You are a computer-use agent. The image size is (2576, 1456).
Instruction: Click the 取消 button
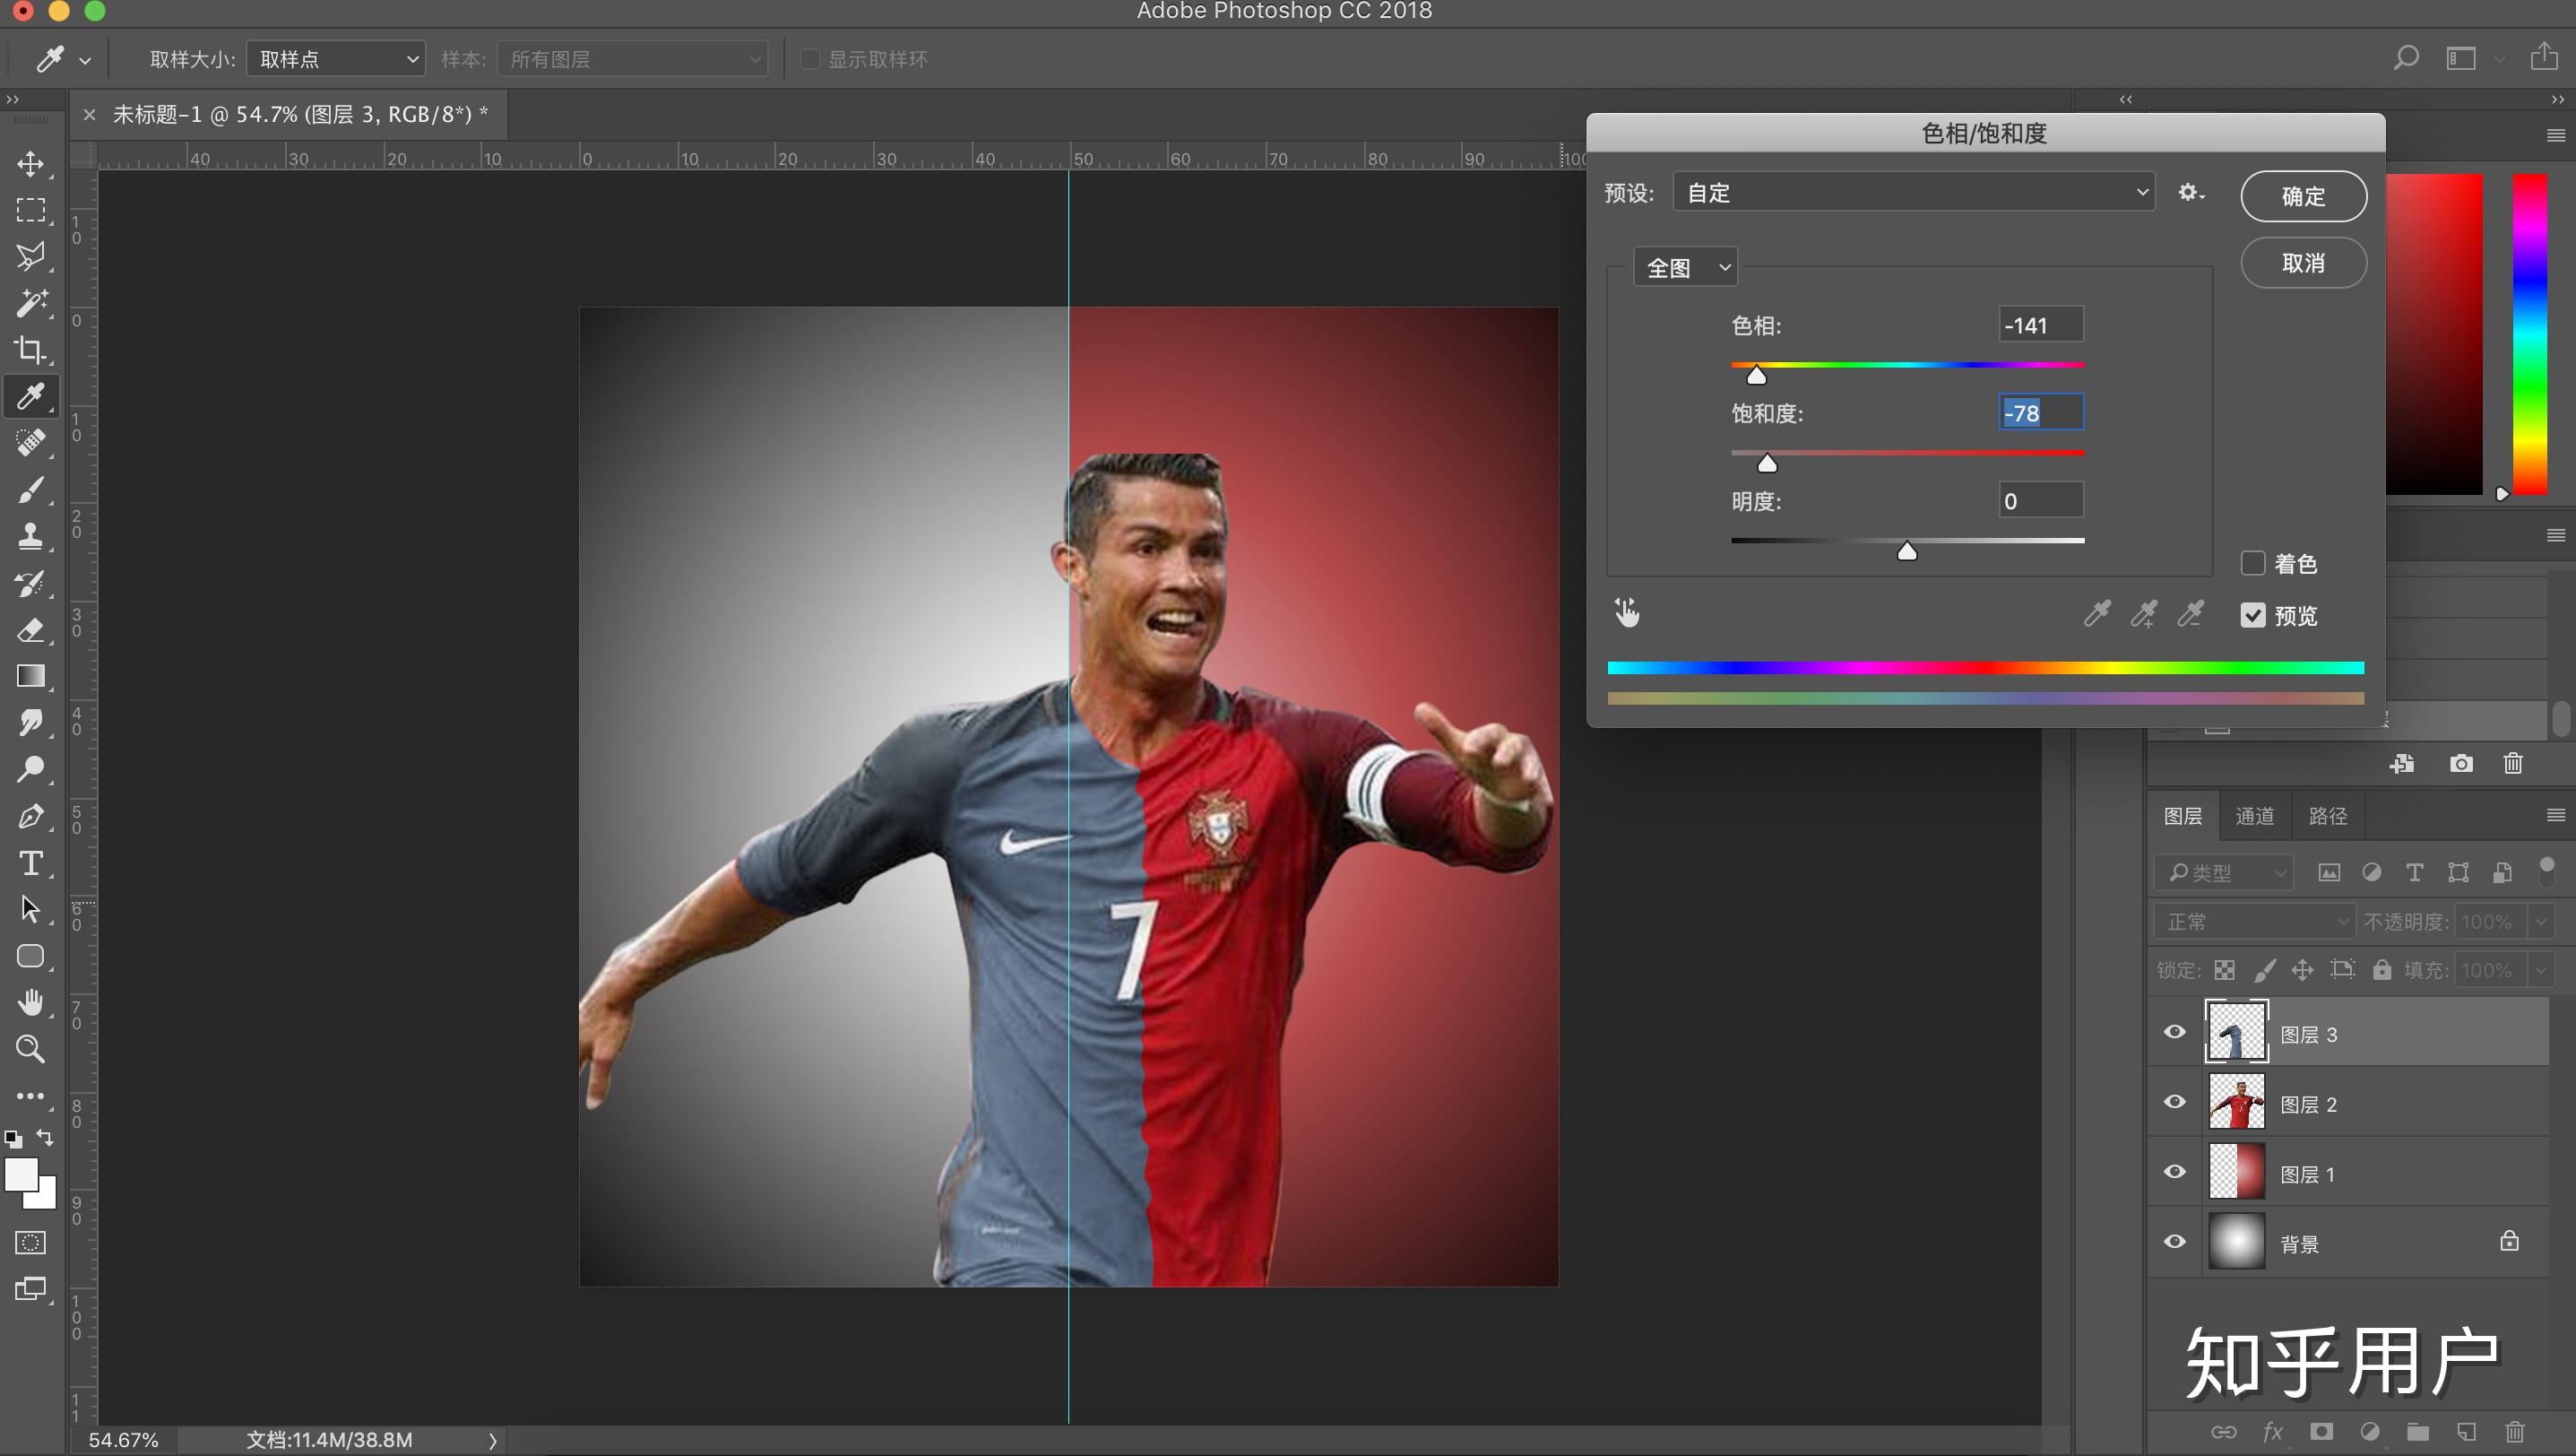point(2304,263)
